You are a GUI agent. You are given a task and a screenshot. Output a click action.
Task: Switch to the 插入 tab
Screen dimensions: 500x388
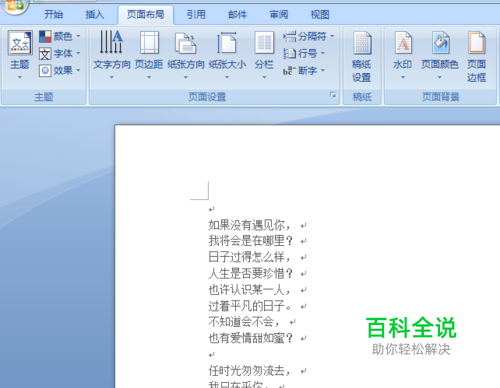pyautogui.click(x=95, y=15)
